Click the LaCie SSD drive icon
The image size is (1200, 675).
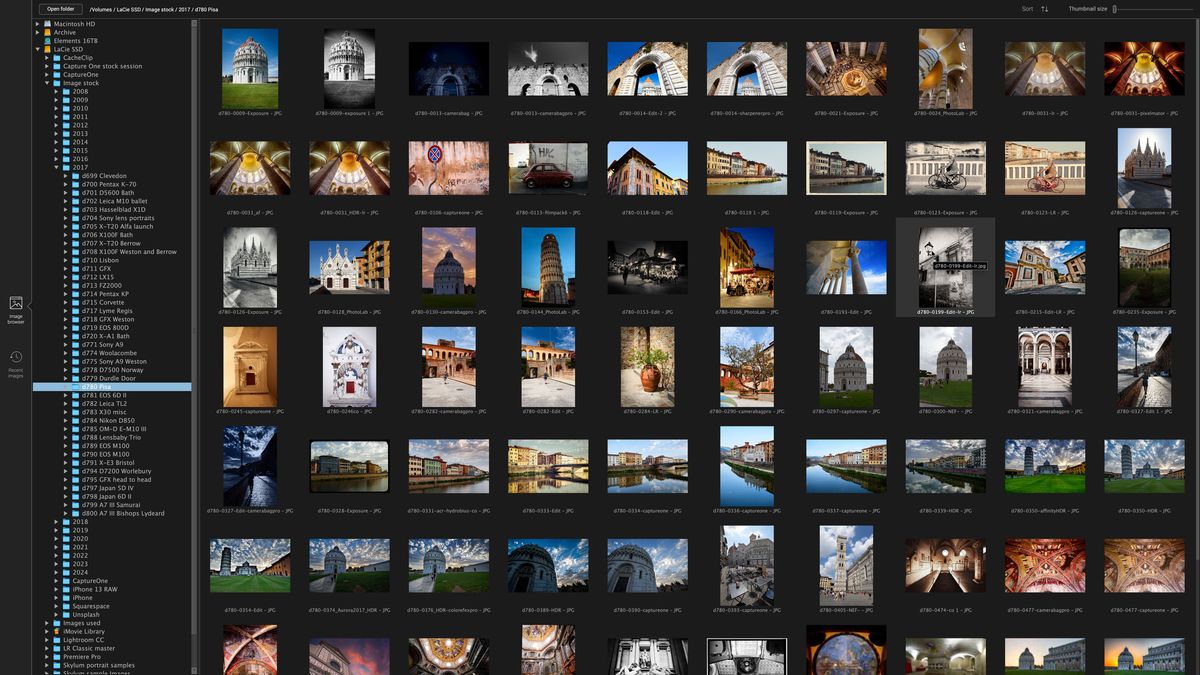[47, 50]
